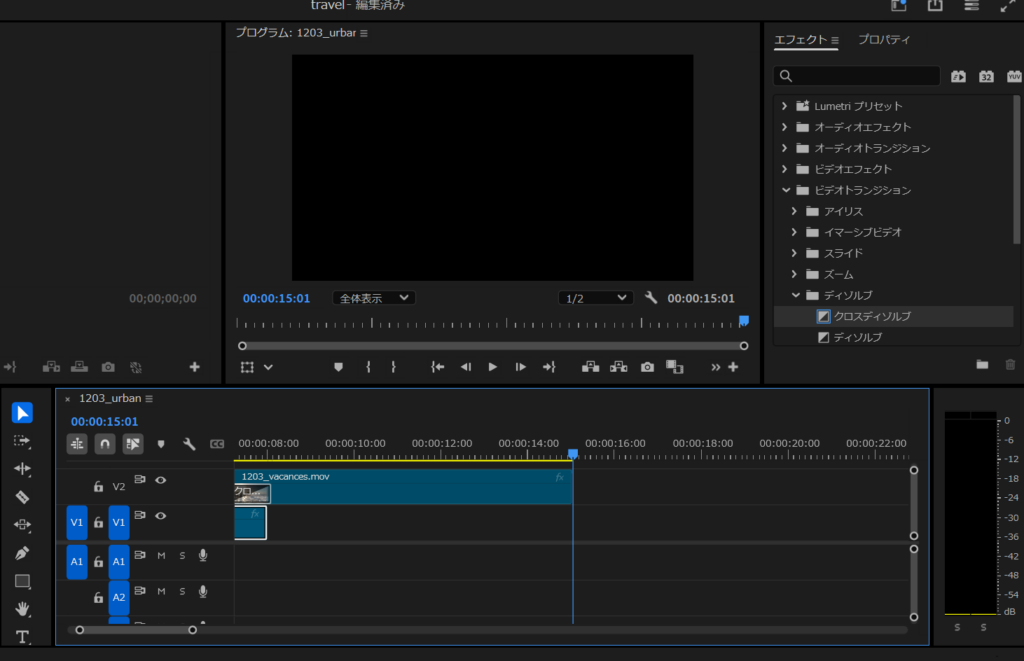
Task: Toggle lock on the V2 track
Action: [98, 487]
